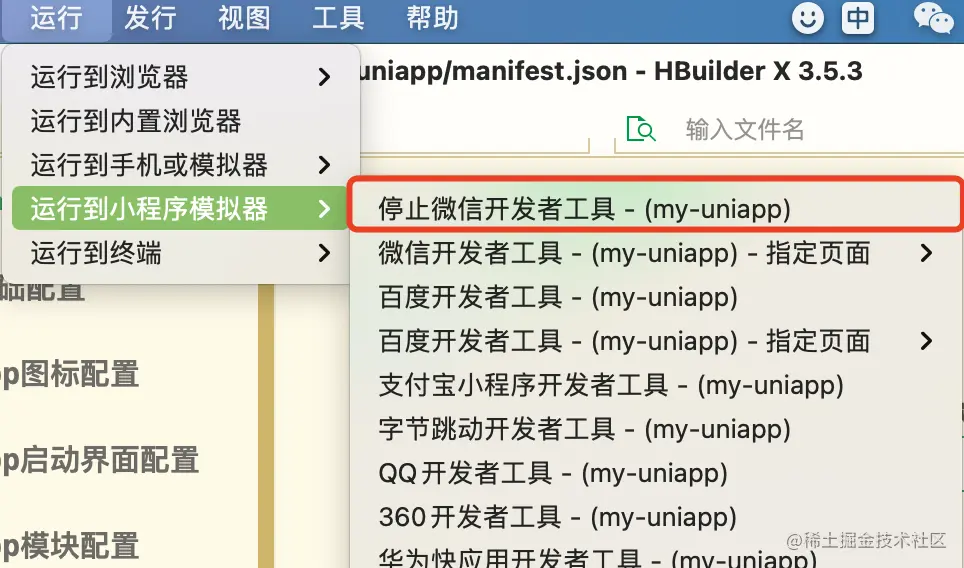
Task: Select 运行到浏览器 menu item
Action: click(x=181, y=77)
